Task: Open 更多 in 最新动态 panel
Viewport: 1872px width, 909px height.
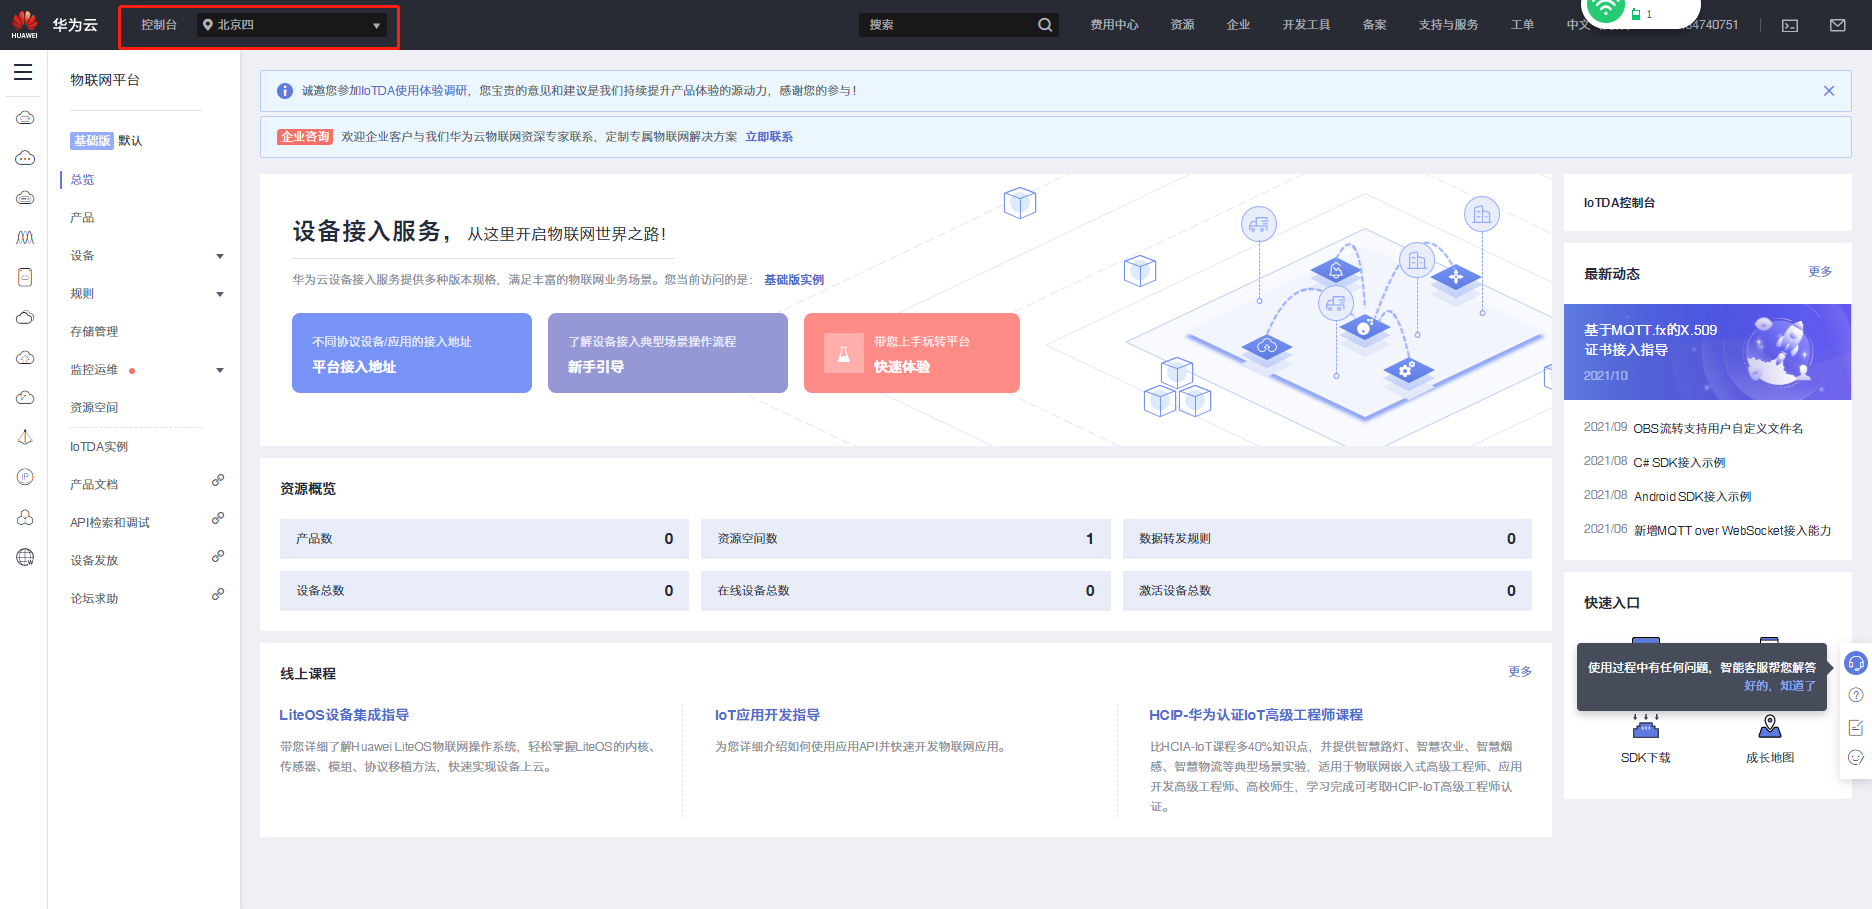Action: pyautogui.click(x=1820, y=272)
